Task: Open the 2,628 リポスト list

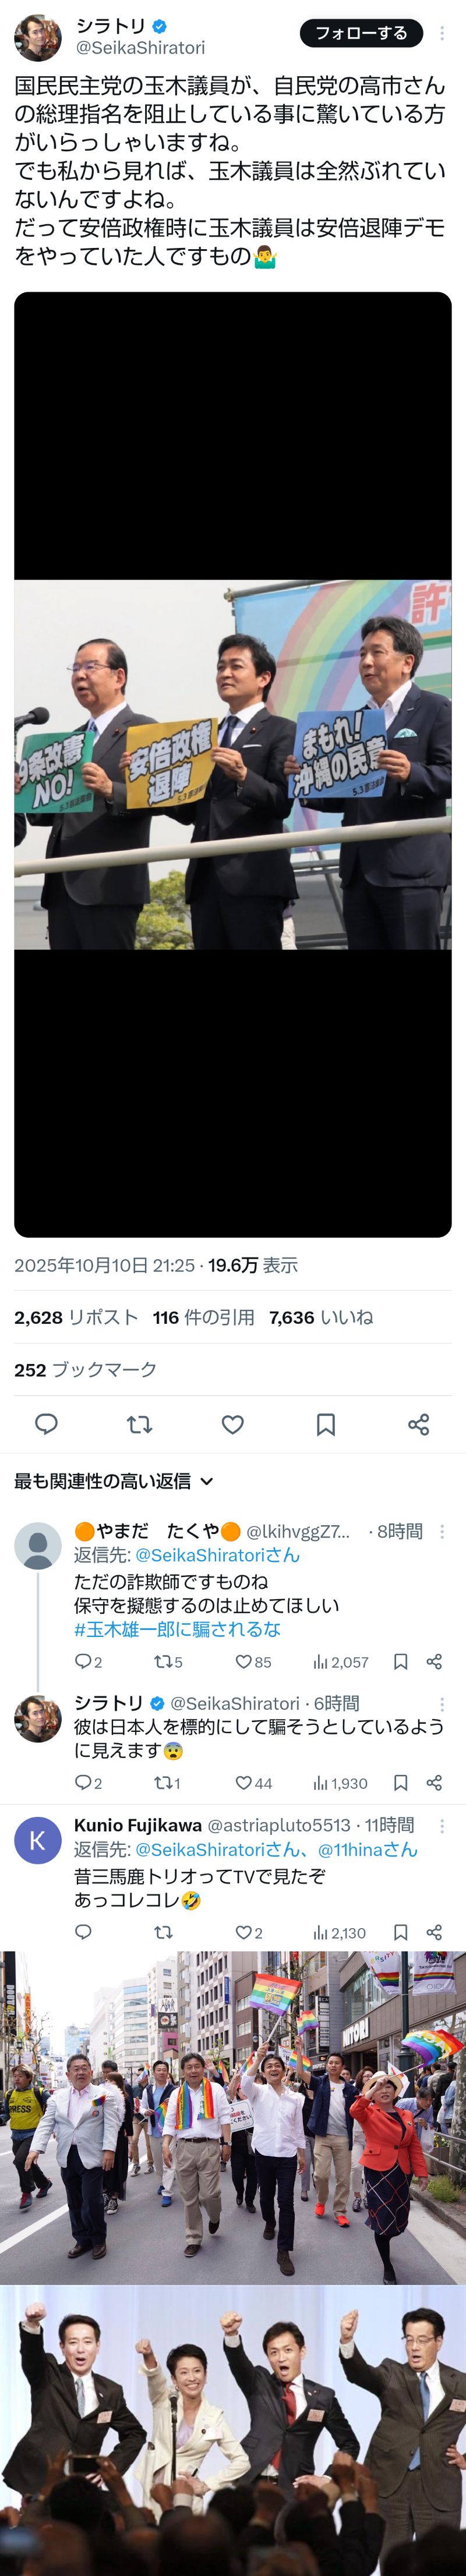Action: point(76,1317)
